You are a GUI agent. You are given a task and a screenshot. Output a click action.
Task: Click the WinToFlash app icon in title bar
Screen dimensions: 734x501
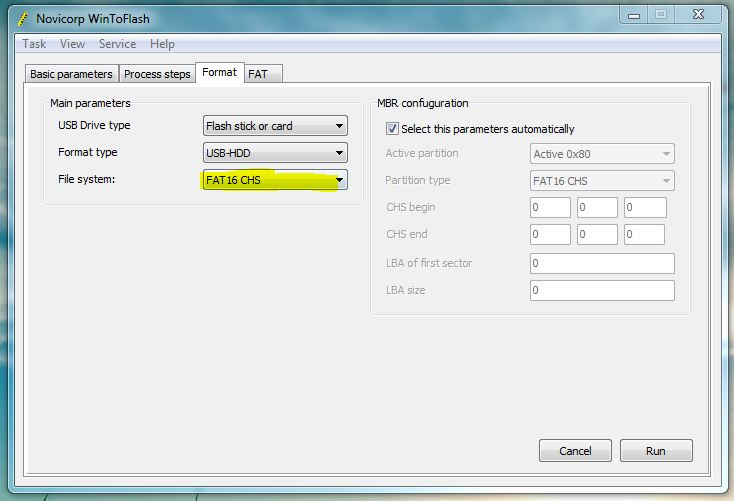22,19
